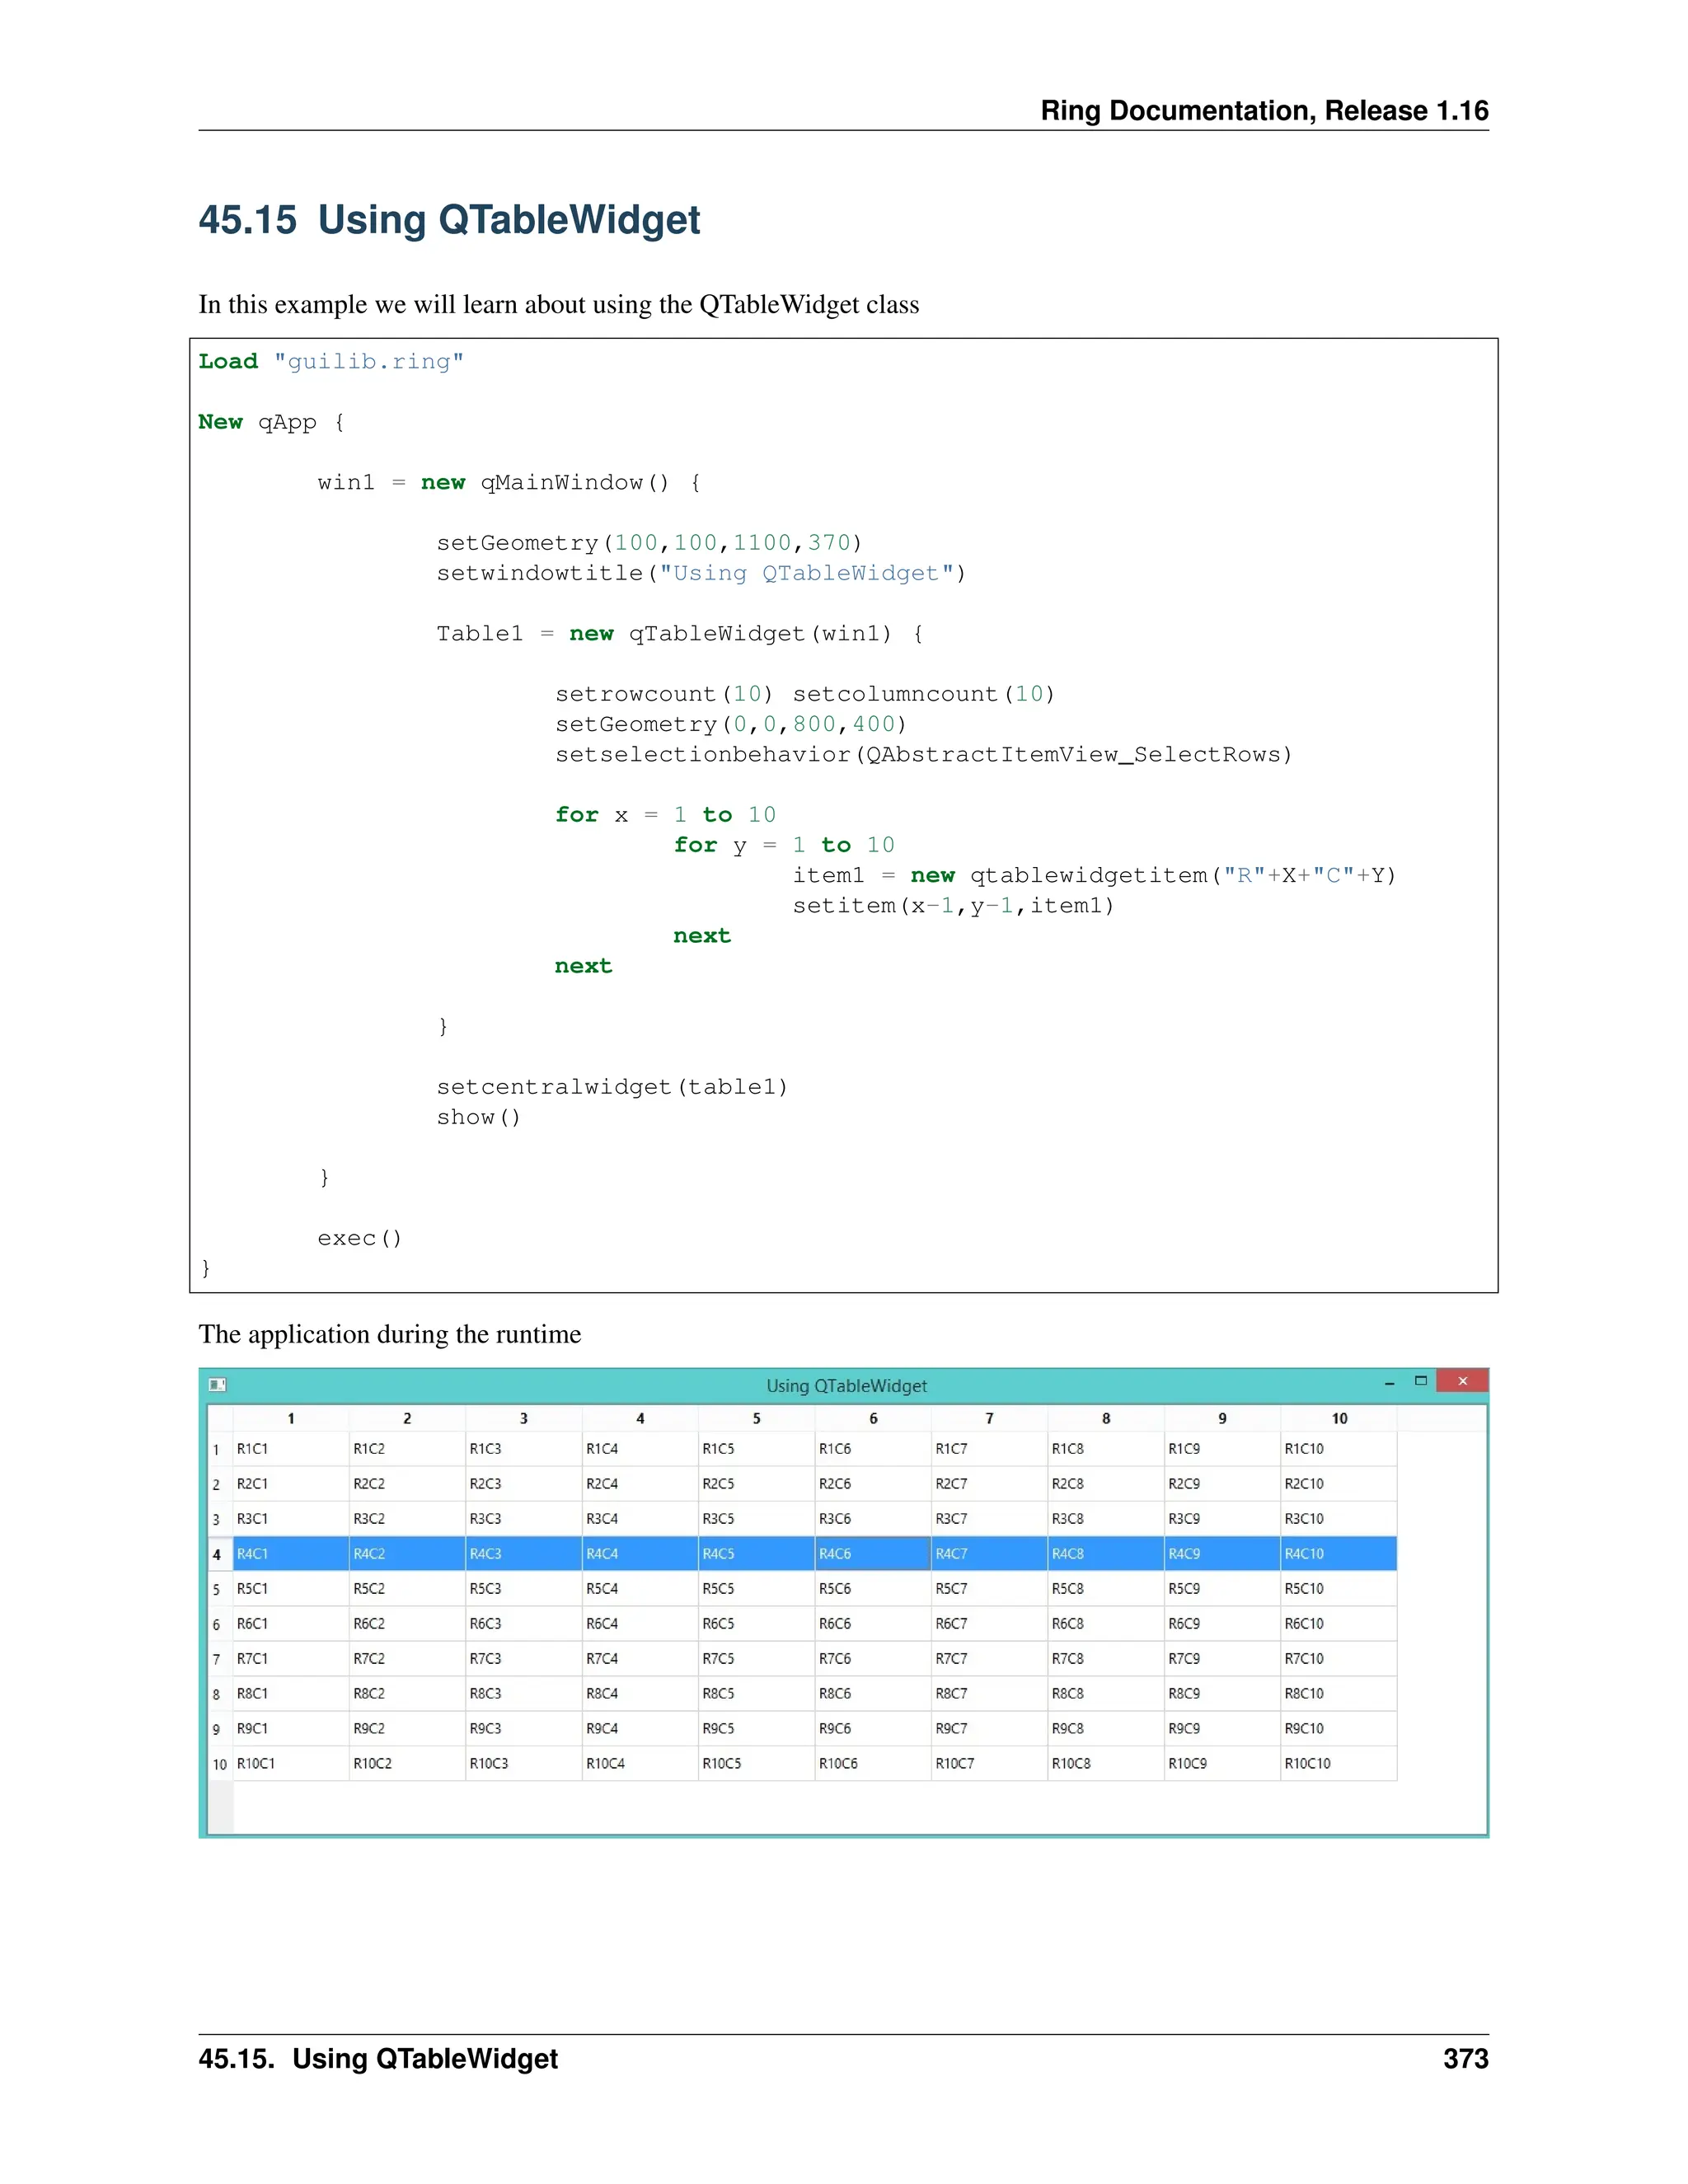Click cell R10C10
The image size is (1688, 2184).
(x=1338, y=1764)
